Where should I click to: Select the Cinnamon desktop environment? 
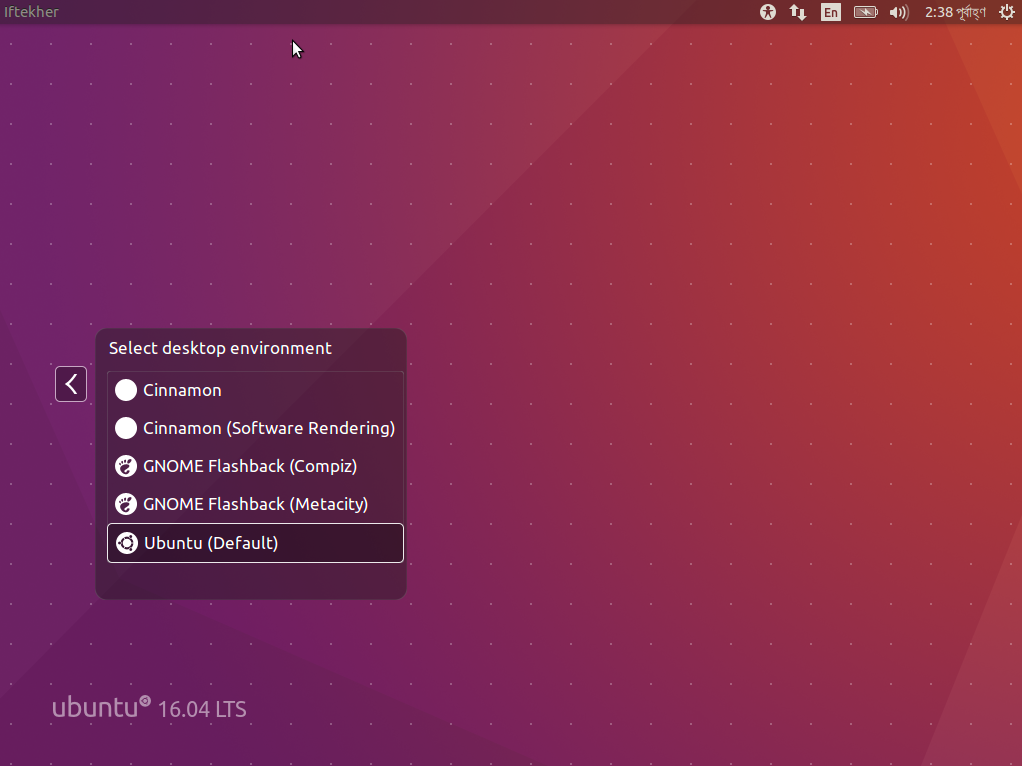click(x=256, y=390)
